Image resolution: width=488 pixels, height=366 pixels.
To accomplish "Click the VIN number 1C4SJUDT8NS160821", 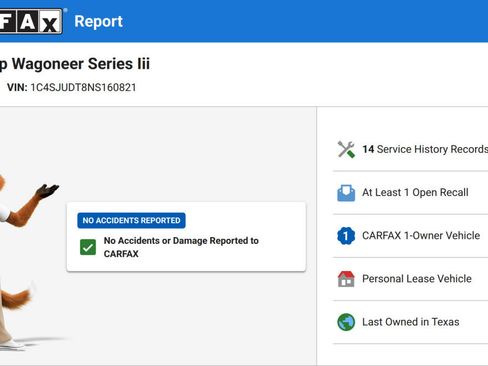I will pyautogui.click(x=83, y=88).
